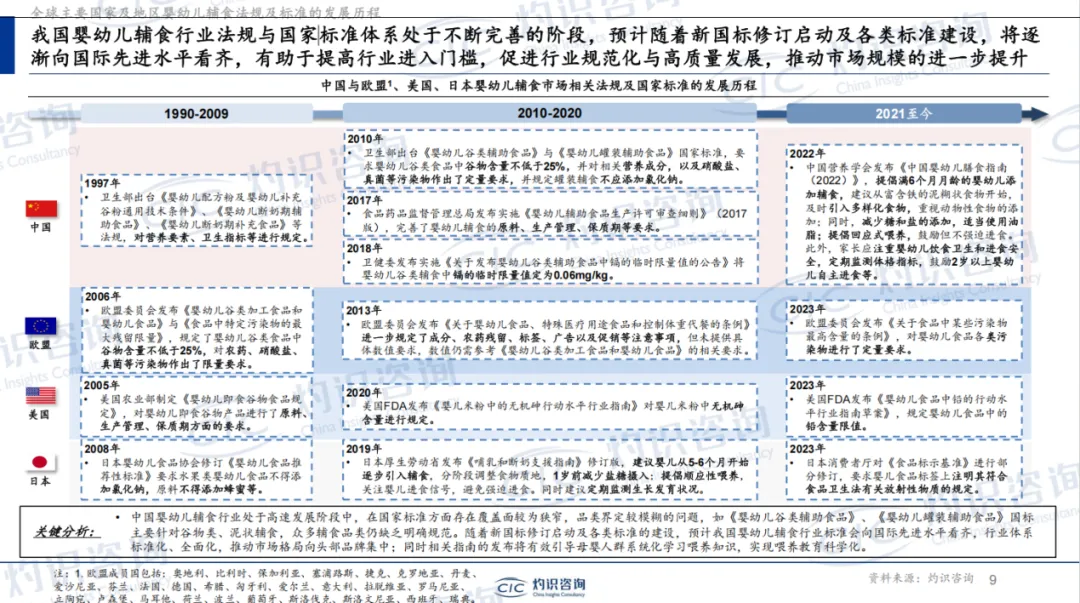The width and height of the screenshot is (1080, 603).
Task: Click the 2022年 heading
Action: 807,153
